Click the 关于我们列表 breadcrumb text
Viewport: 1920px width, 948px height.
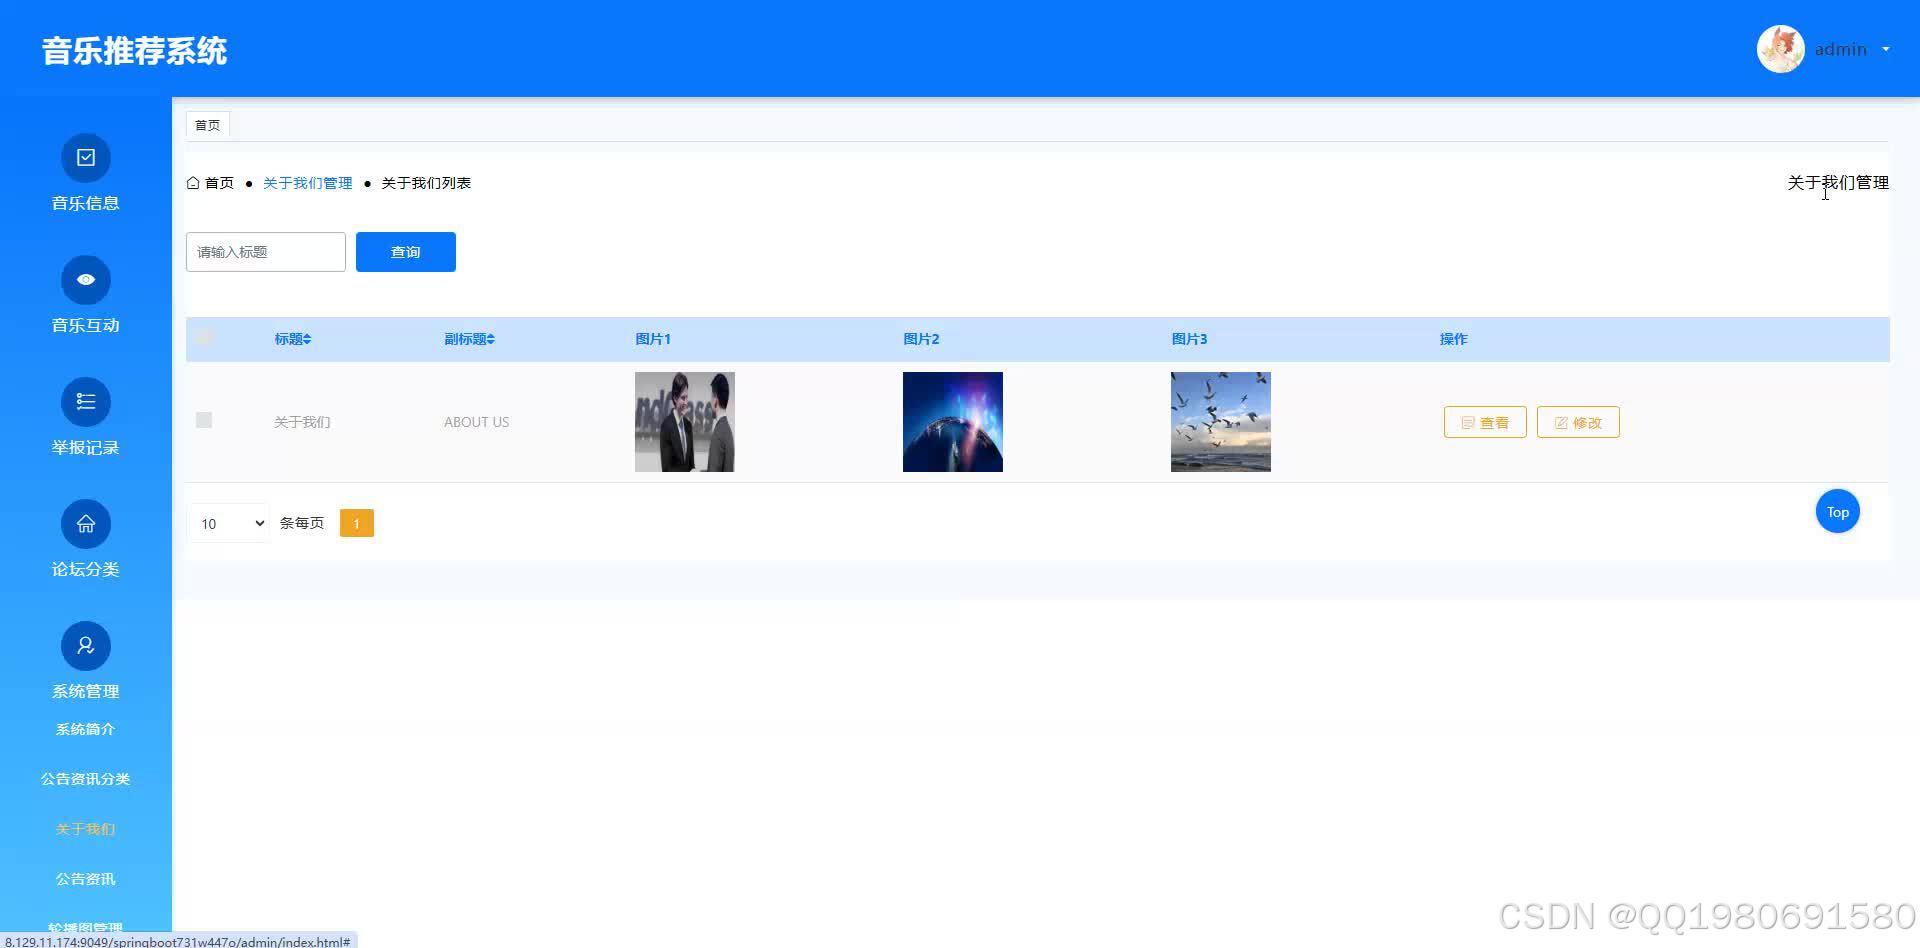(427, 183)
